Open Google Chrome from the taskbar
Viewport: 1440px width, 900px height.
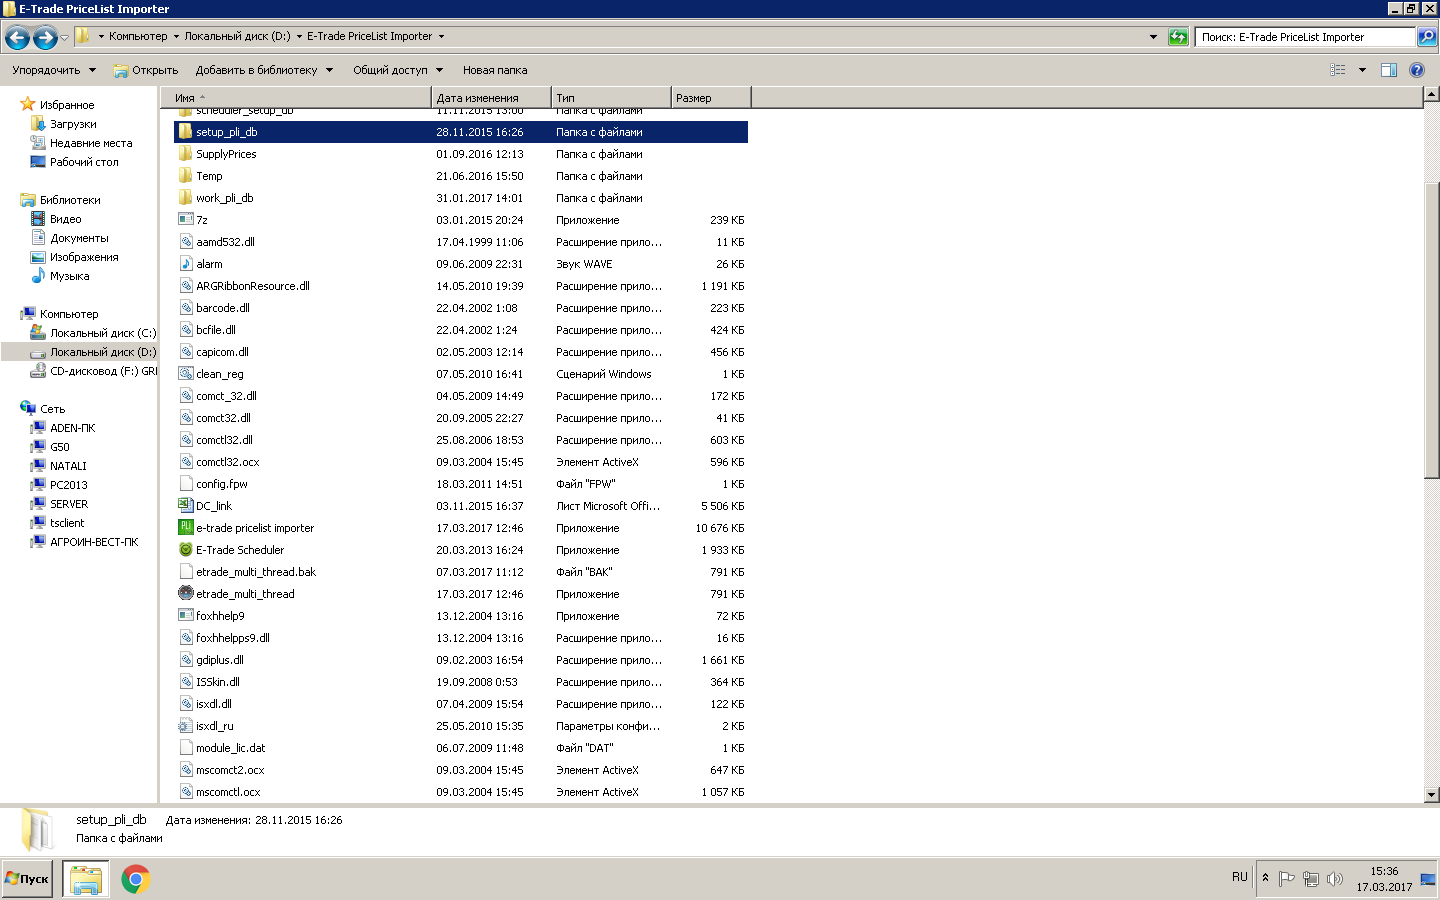tap(136, 879)
